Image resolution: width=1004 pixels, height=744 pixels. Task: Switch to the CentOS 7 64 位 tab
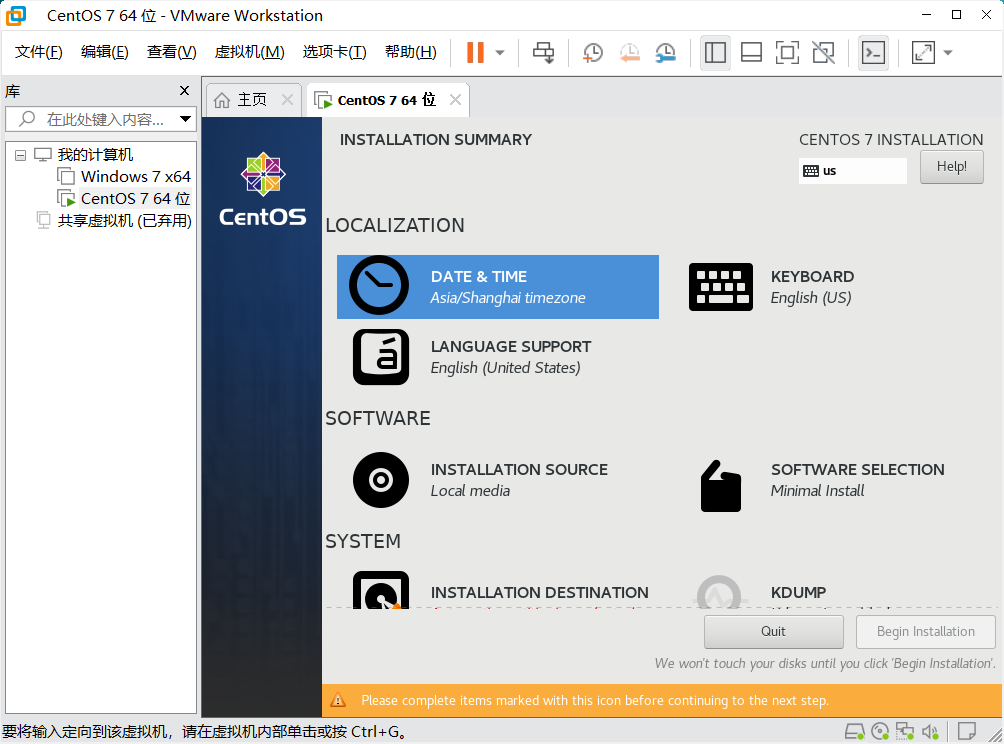coord(387,100)
